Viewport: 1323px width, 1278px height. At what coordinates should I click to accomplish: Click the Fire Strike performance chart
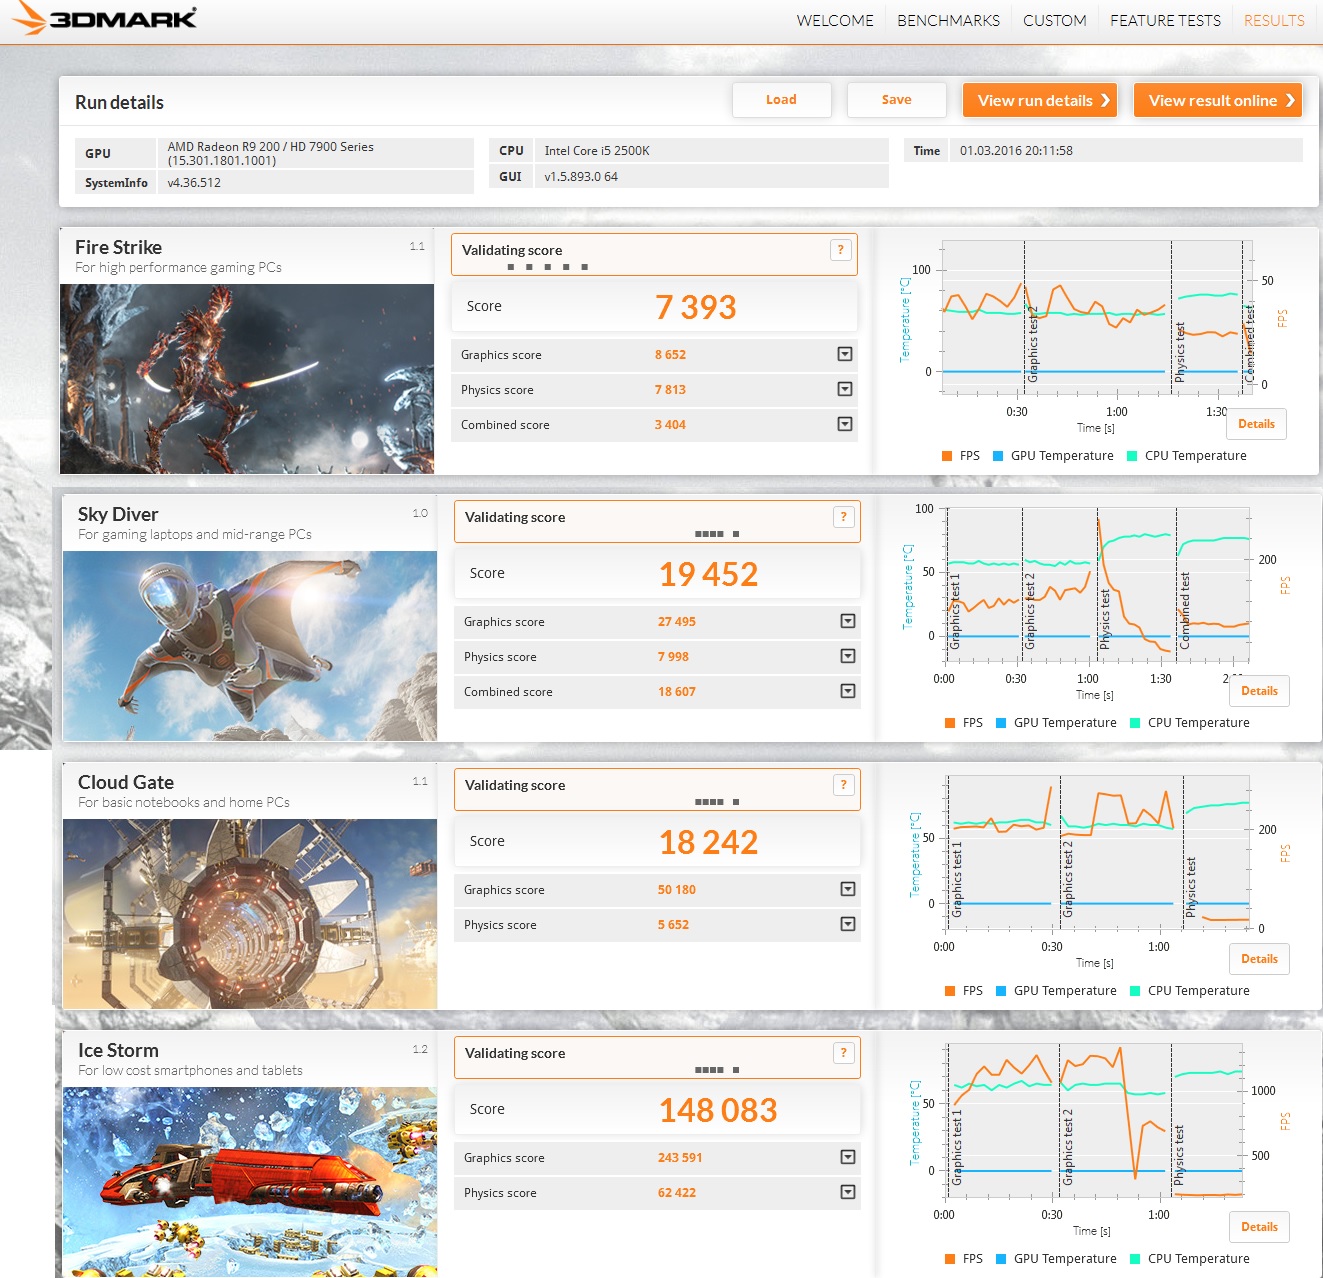pyautogui.click(x=1092, y=318)
